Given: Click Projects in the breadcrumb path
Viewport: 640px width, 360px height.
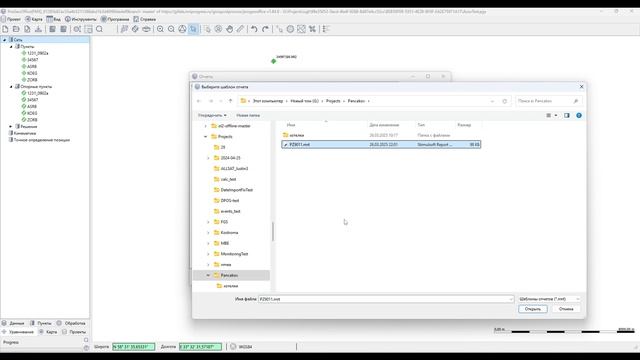Looking at the screenshot, I should click(333, 101).
